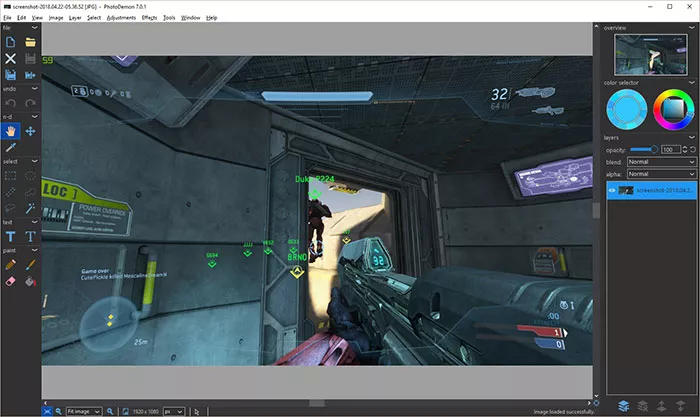Select the Pencil tool

[x=10, y=265]
